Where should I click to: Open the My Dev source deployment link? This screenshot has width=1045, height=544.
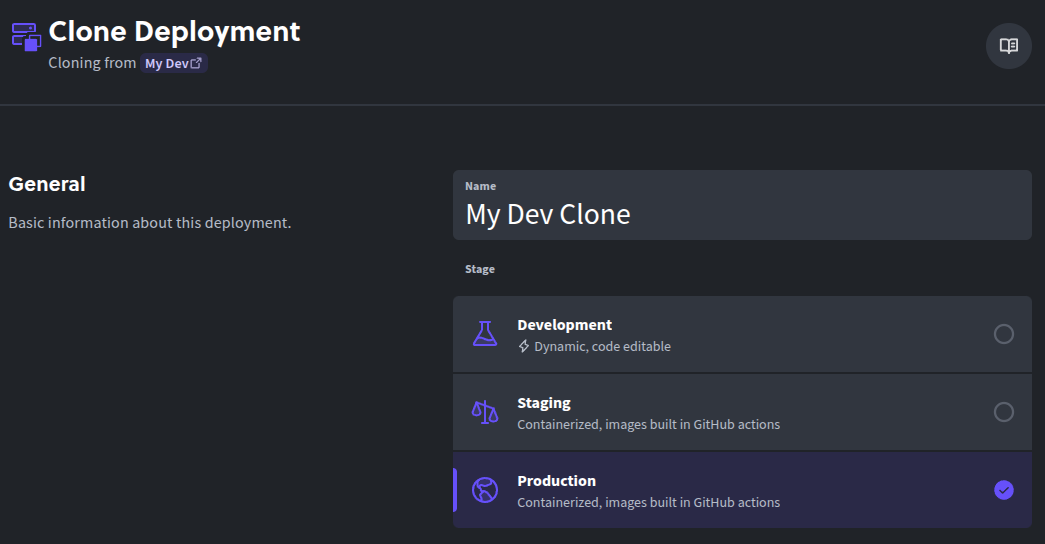pyautogui.click(x=173, y=63)
